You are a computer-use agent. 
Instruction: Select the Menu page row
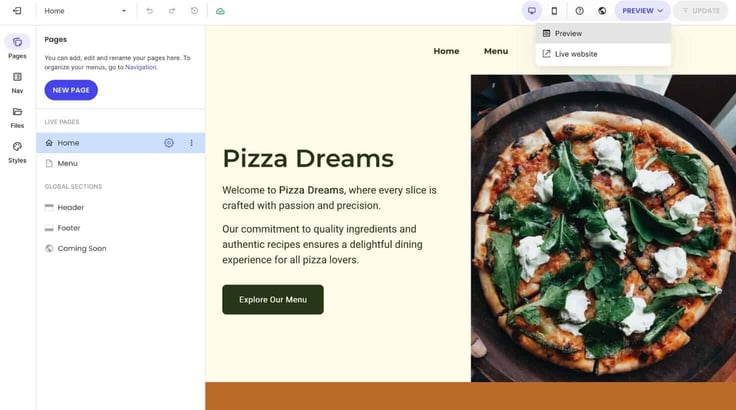tap(121, 163)
